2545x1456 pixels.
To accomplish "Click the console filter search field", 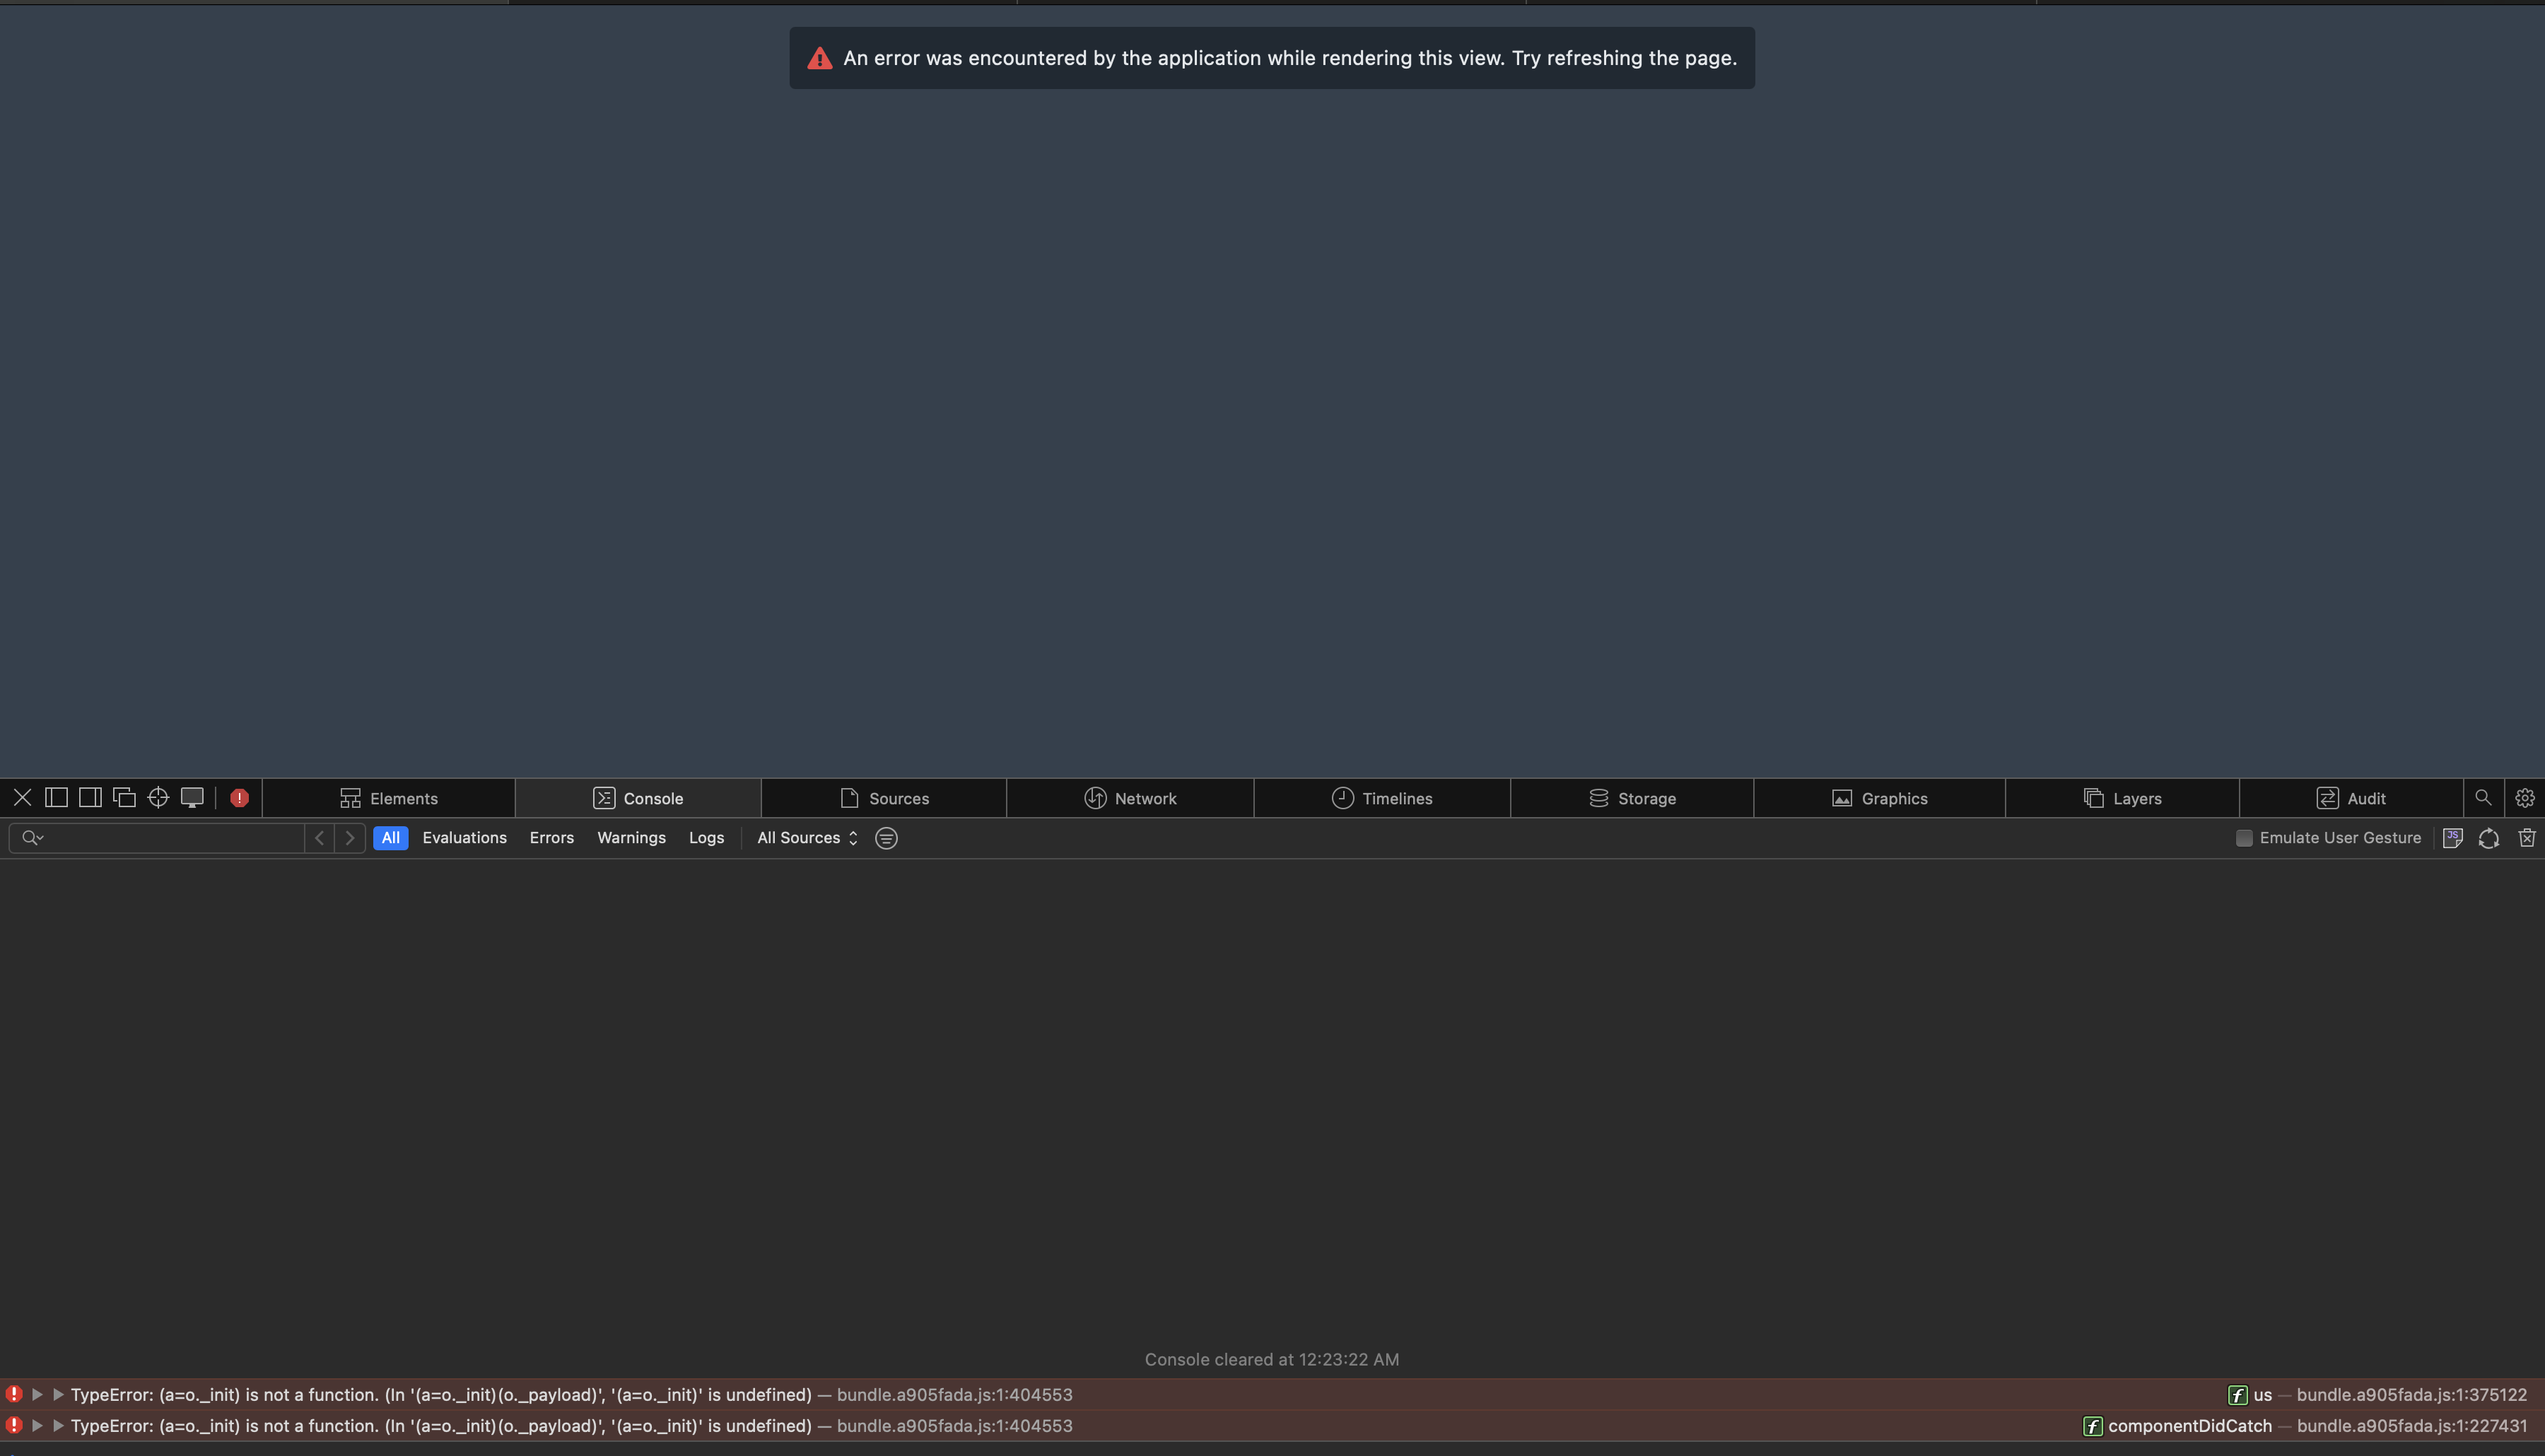I will pyautogui.click(x=156, y=838).
